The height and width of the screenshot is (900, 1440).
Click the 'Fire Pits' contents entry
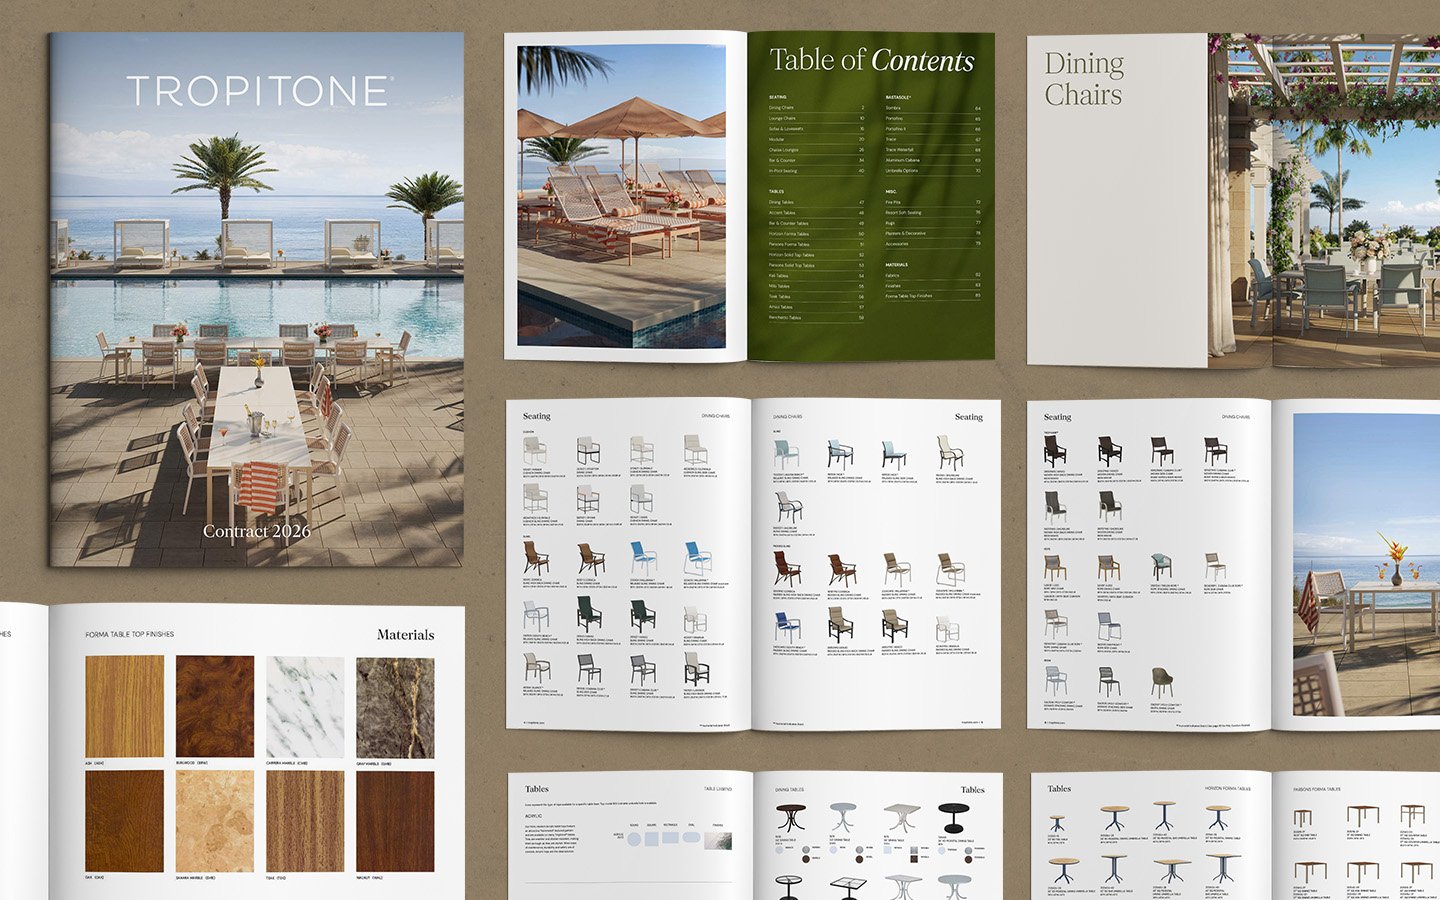tap(893, 202)
